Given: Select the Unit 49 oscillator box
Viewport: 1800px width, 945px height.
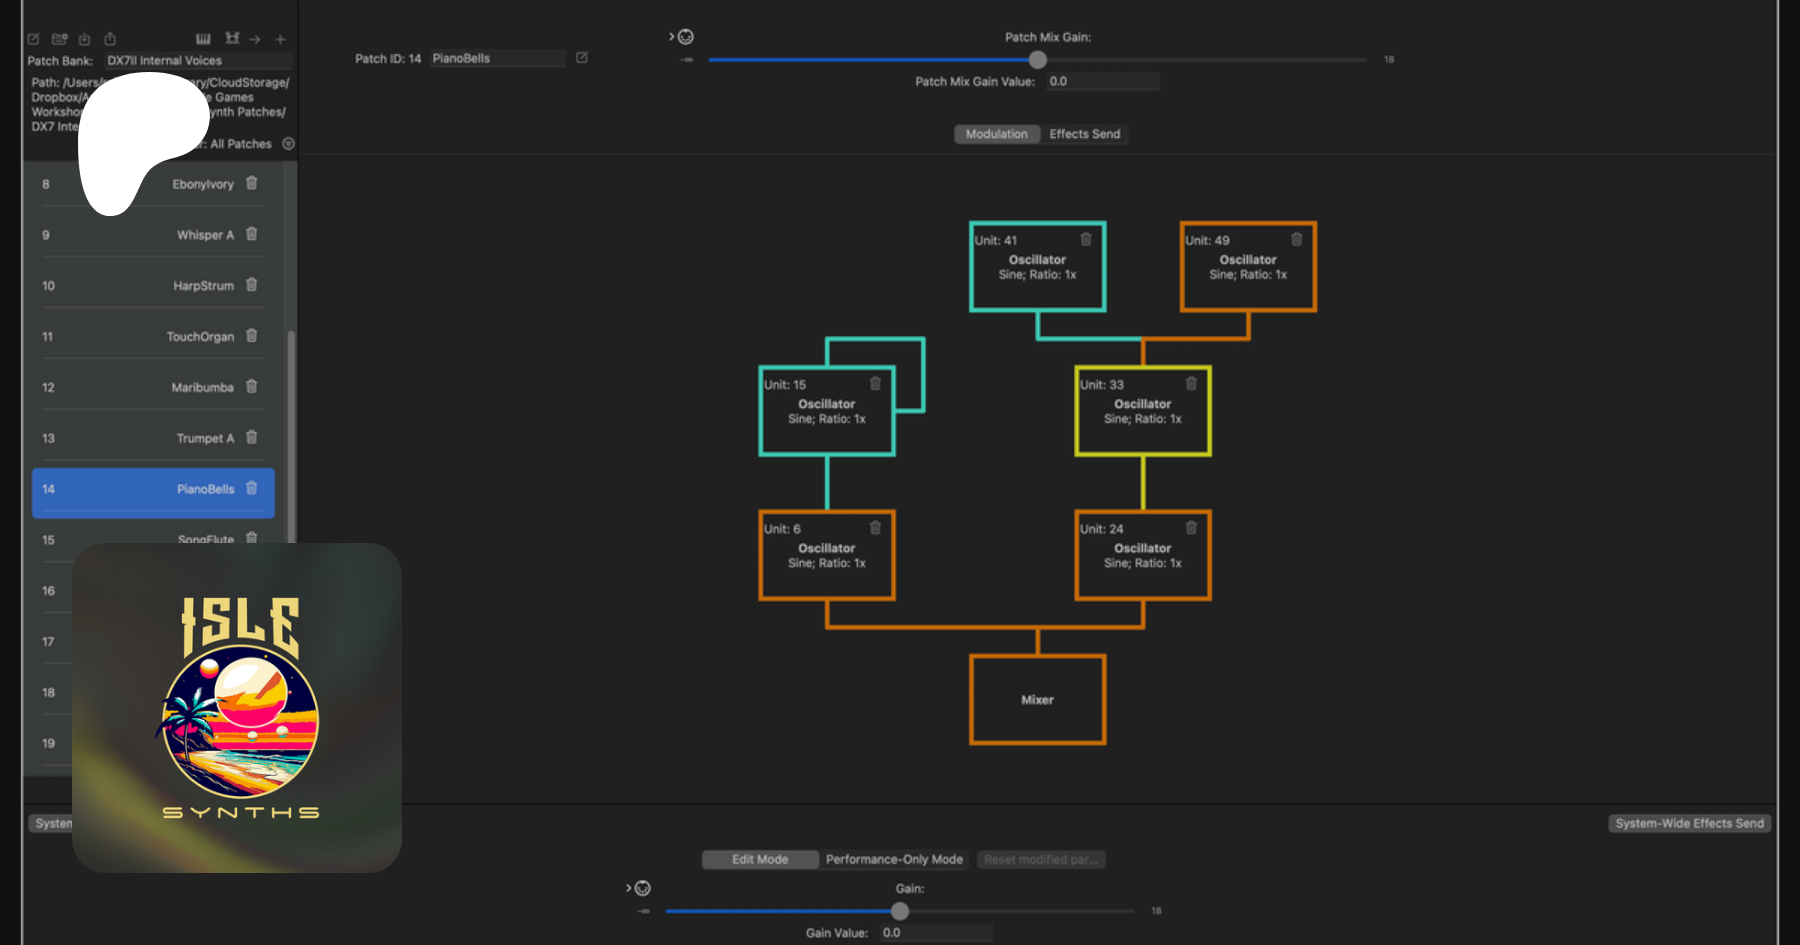Looking at the screenshot, I should 1248,267.
